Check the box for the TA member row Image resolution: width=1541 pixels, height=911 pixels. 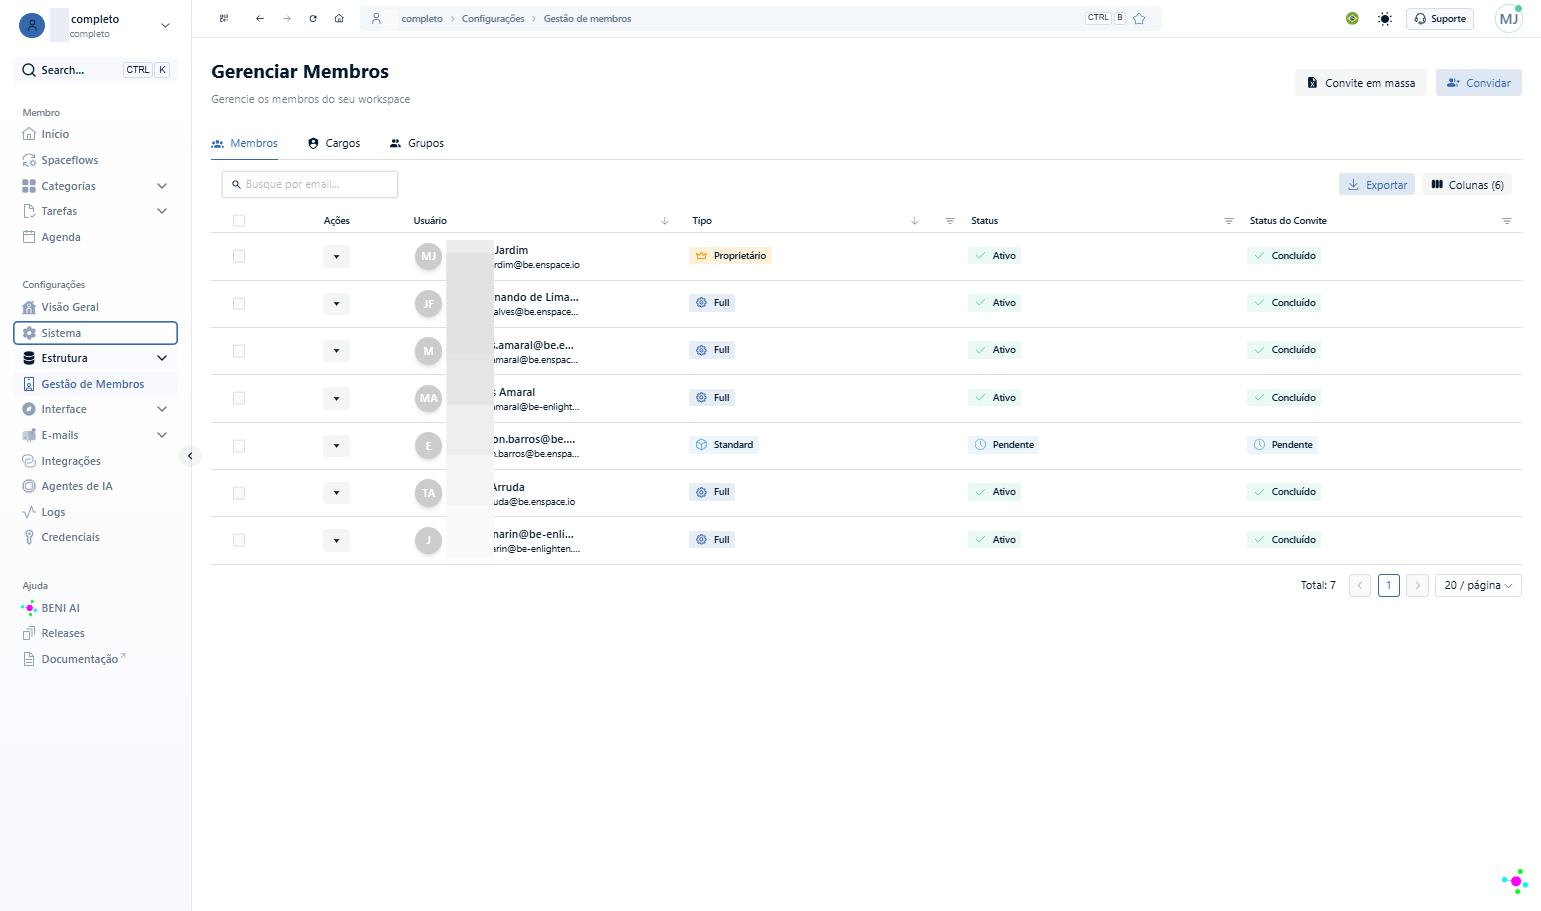click(x=239, y=493)
